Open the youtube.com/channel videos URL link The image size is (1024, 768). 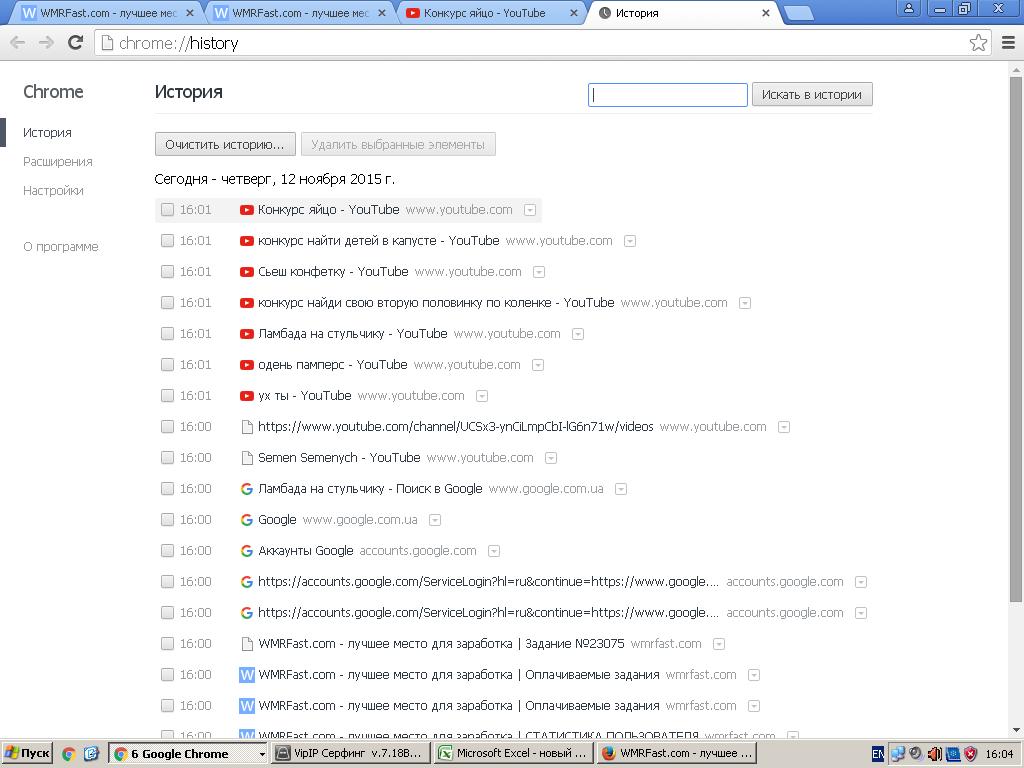point(456,426)
